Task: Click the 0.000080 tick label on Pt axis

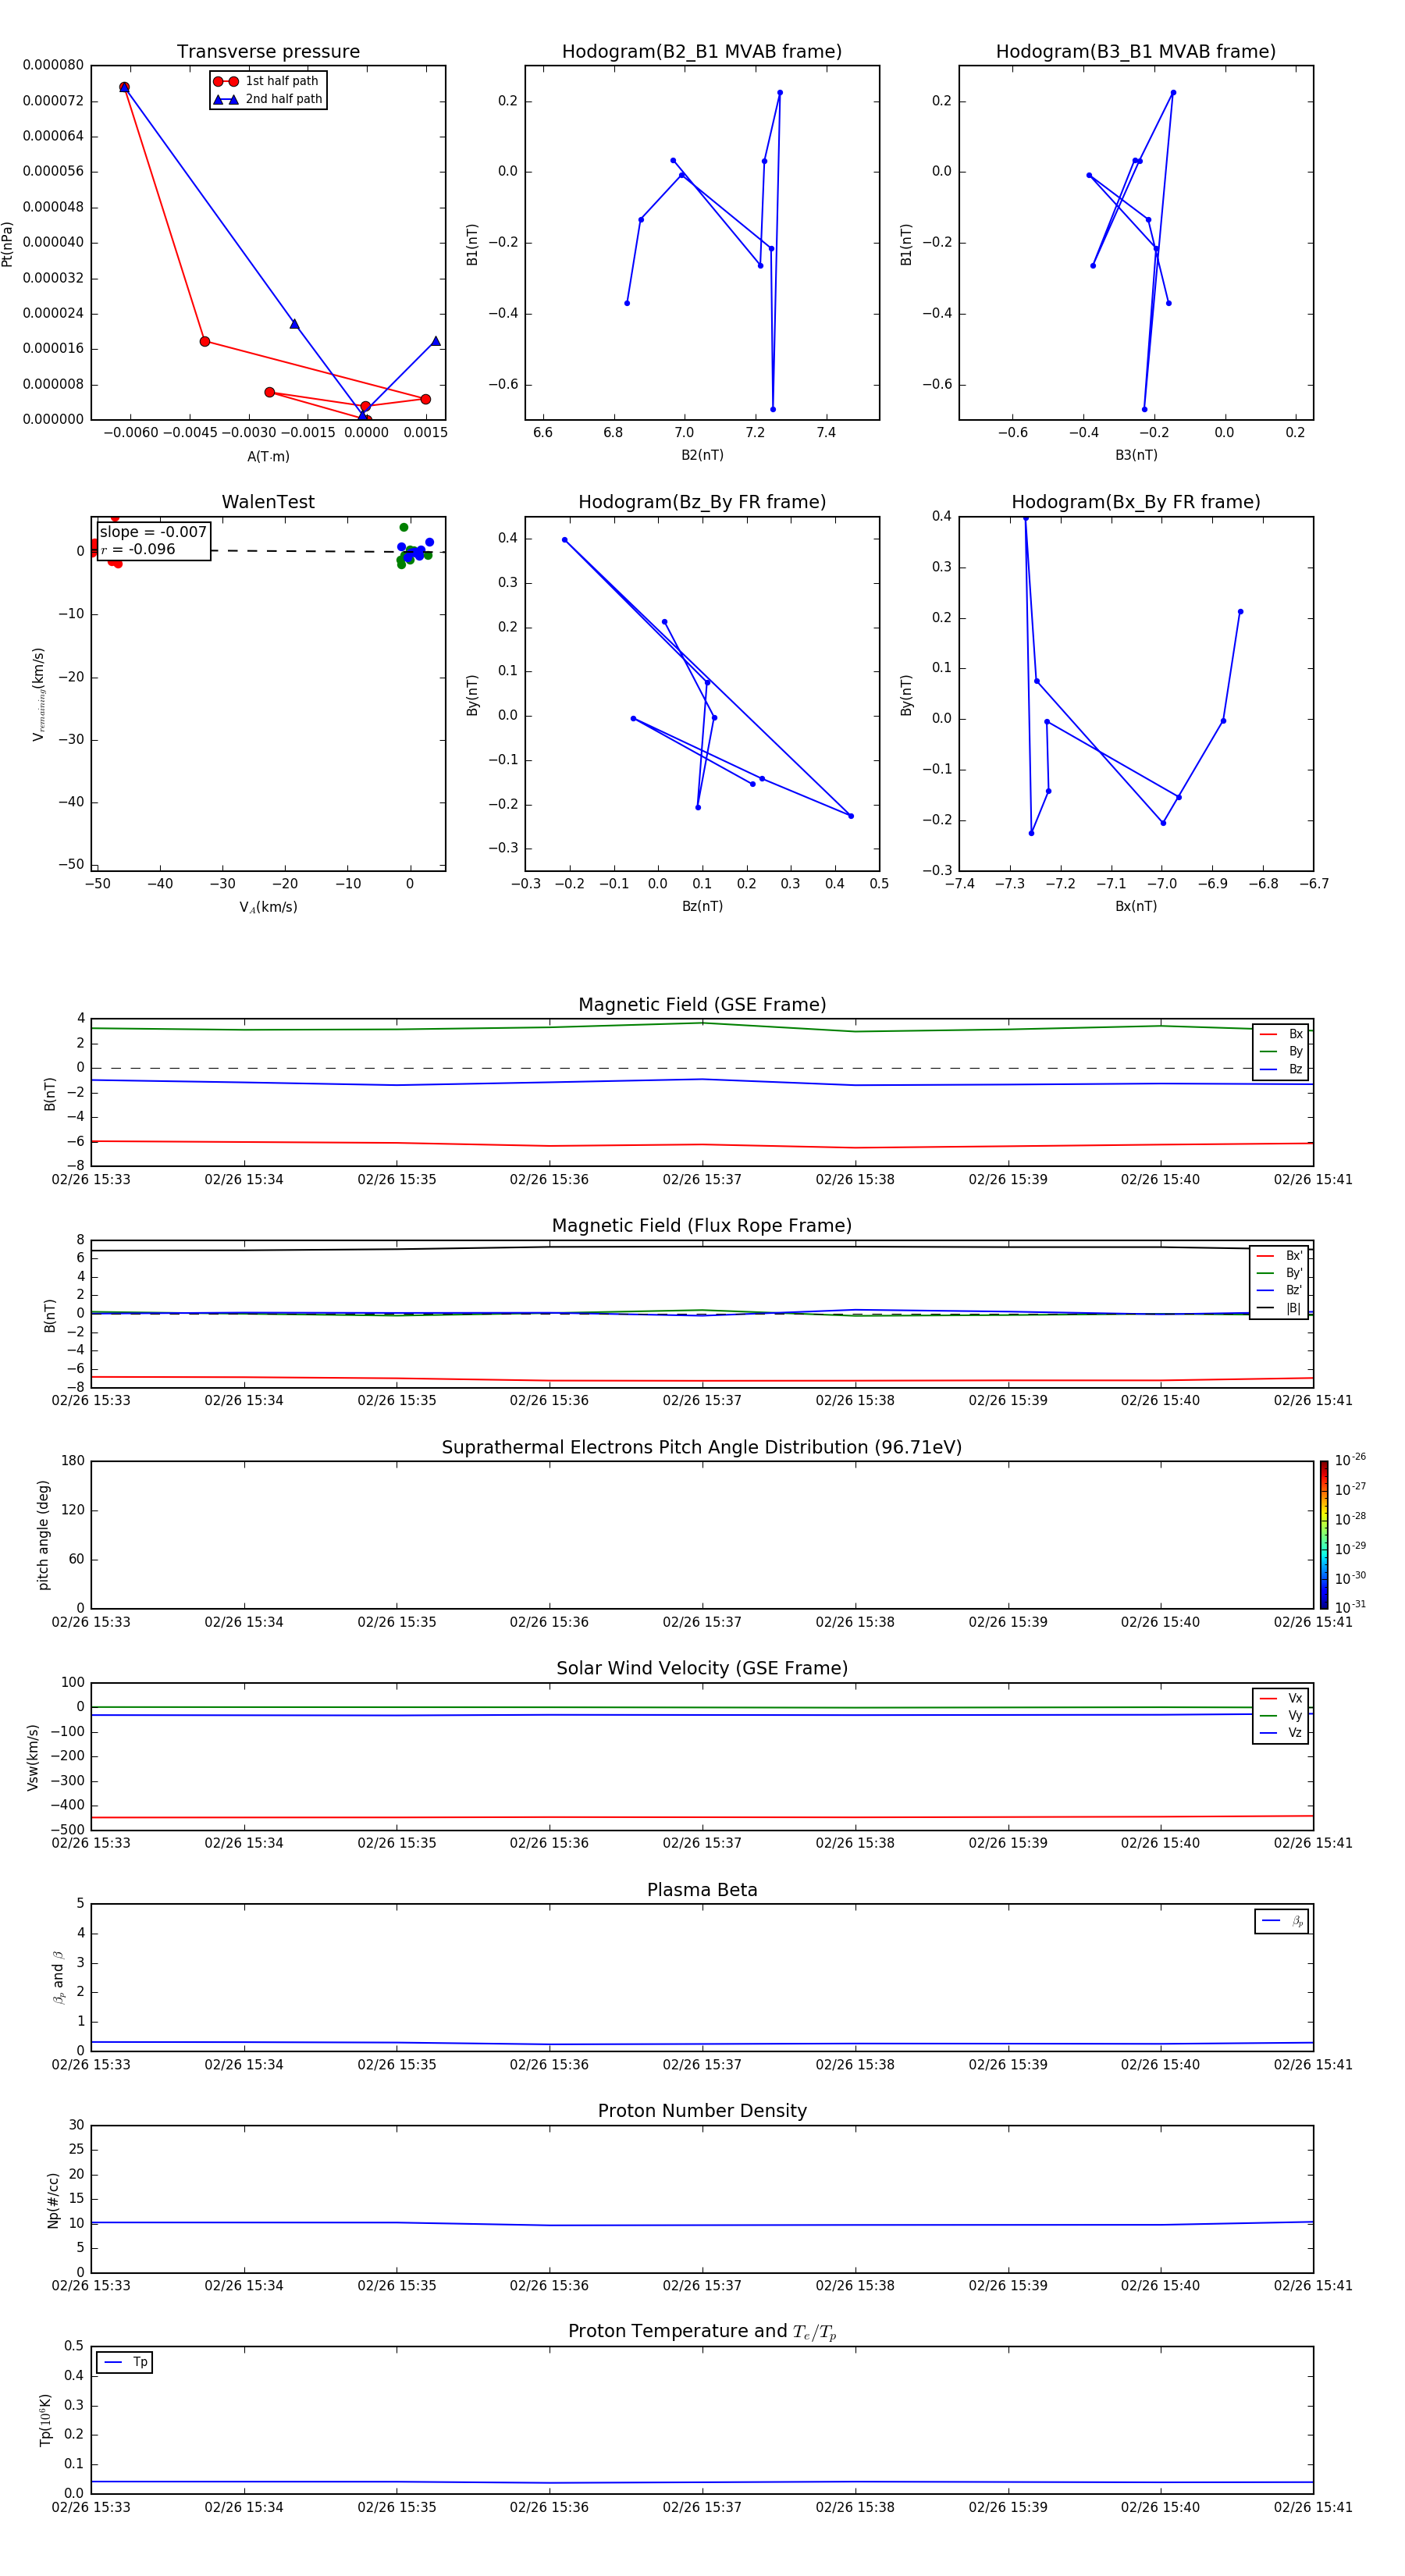Action: tap(53, 65)
